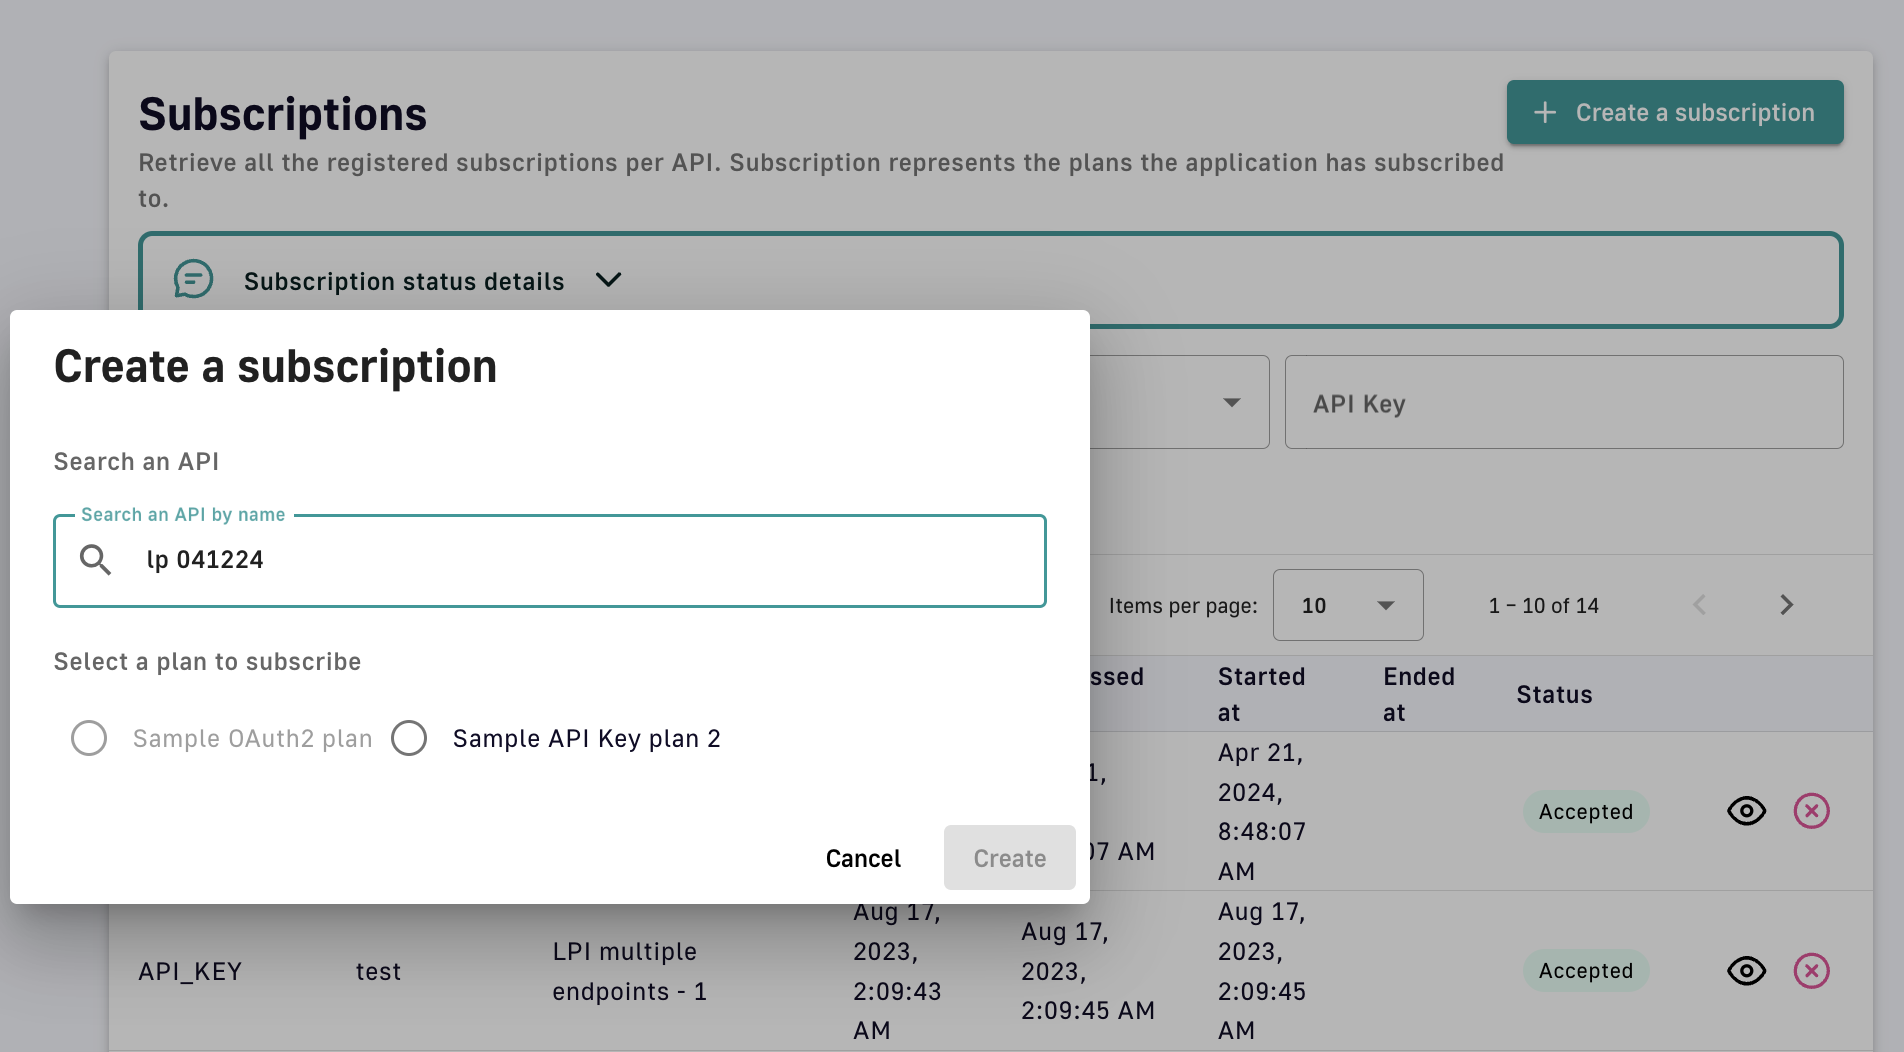The width and height of the screenshot is (1904, 1052).
Task: Select the Sample OAuth2 plan radio button
Action: point(89,739)
